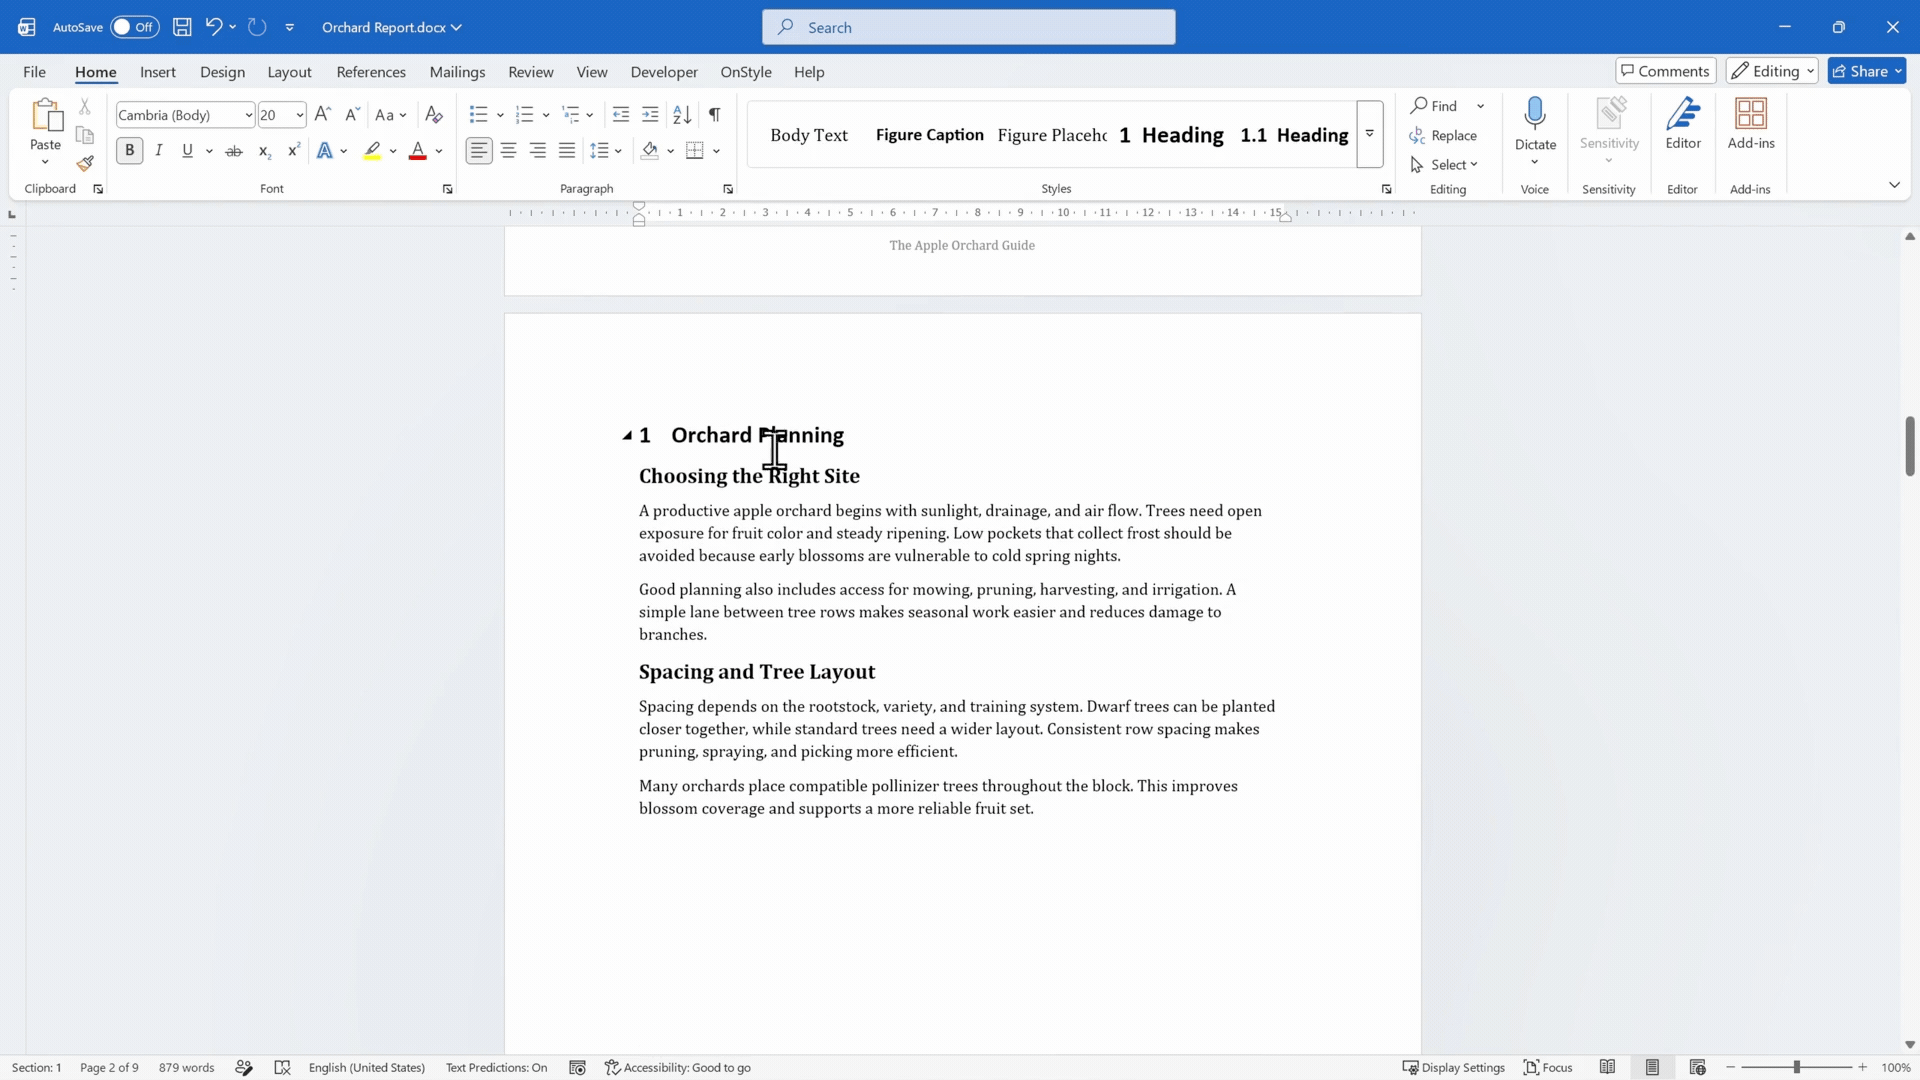Apply red font color
The image size is (1920, 1080).
pos(418,151)
